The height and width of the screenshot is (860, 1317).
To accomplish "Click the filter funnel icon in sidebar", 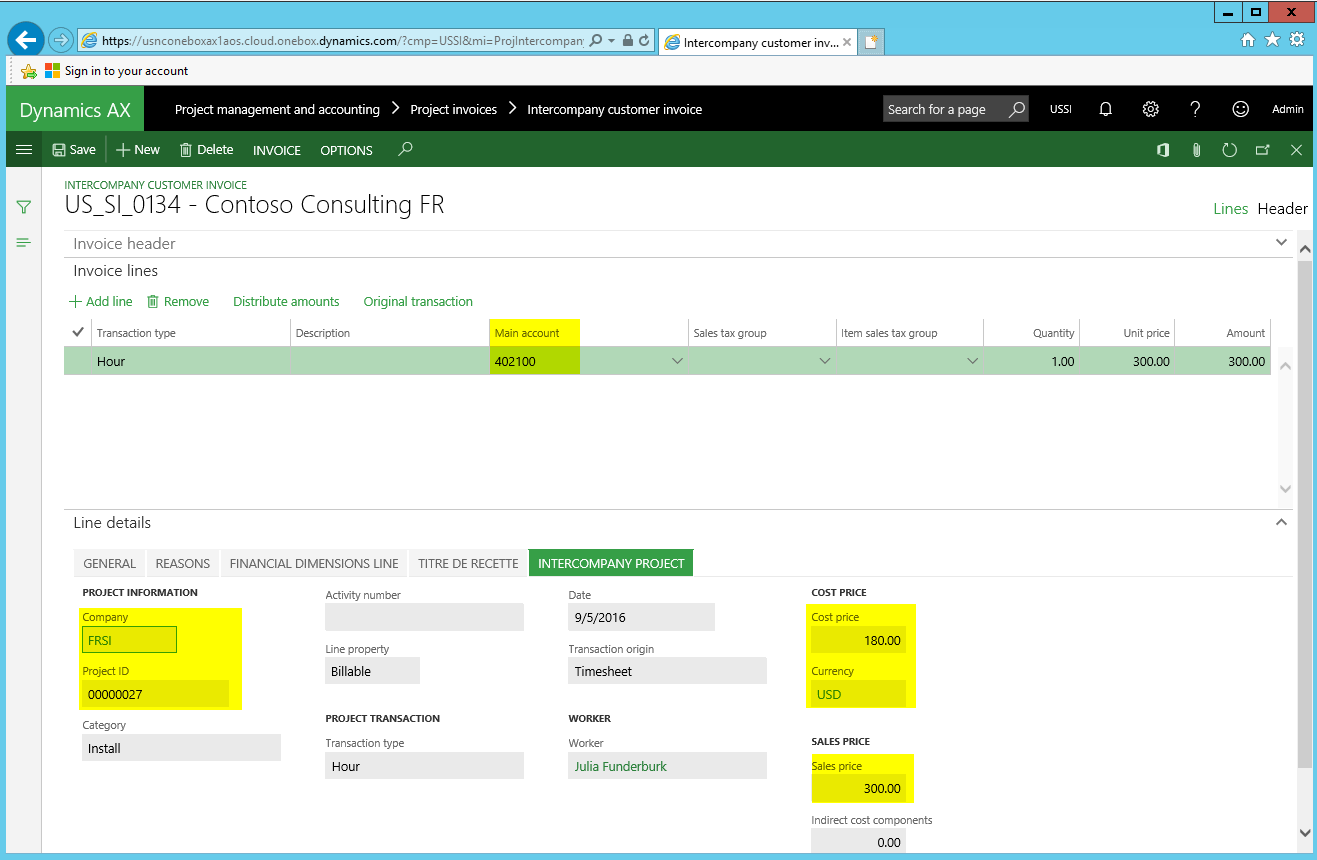I will (x=24, y=207).
